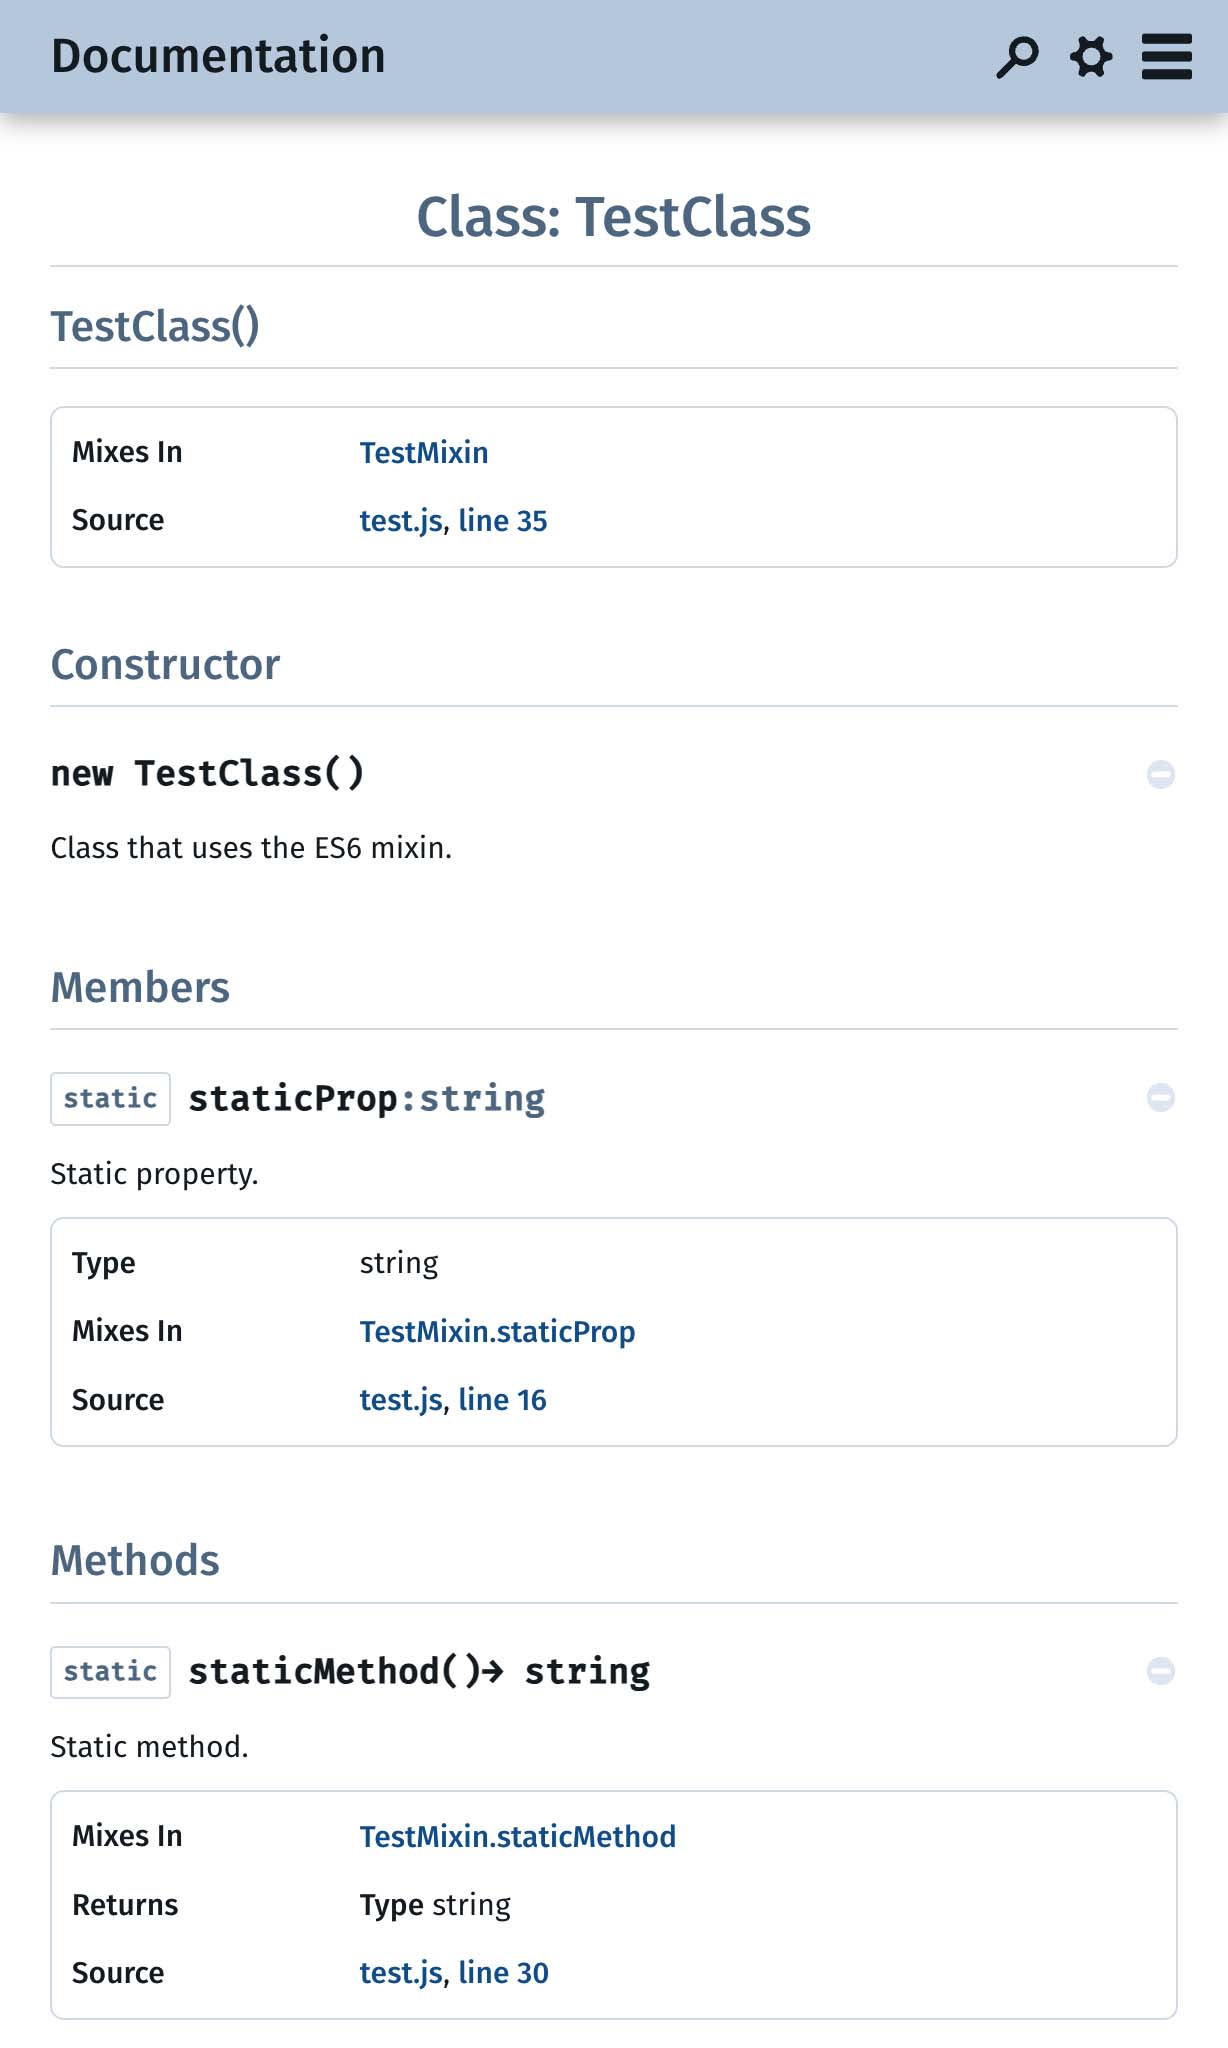1228x2048 pixels.
Task: Open settings via the gear icon
Action: (x=1091, y=57)
